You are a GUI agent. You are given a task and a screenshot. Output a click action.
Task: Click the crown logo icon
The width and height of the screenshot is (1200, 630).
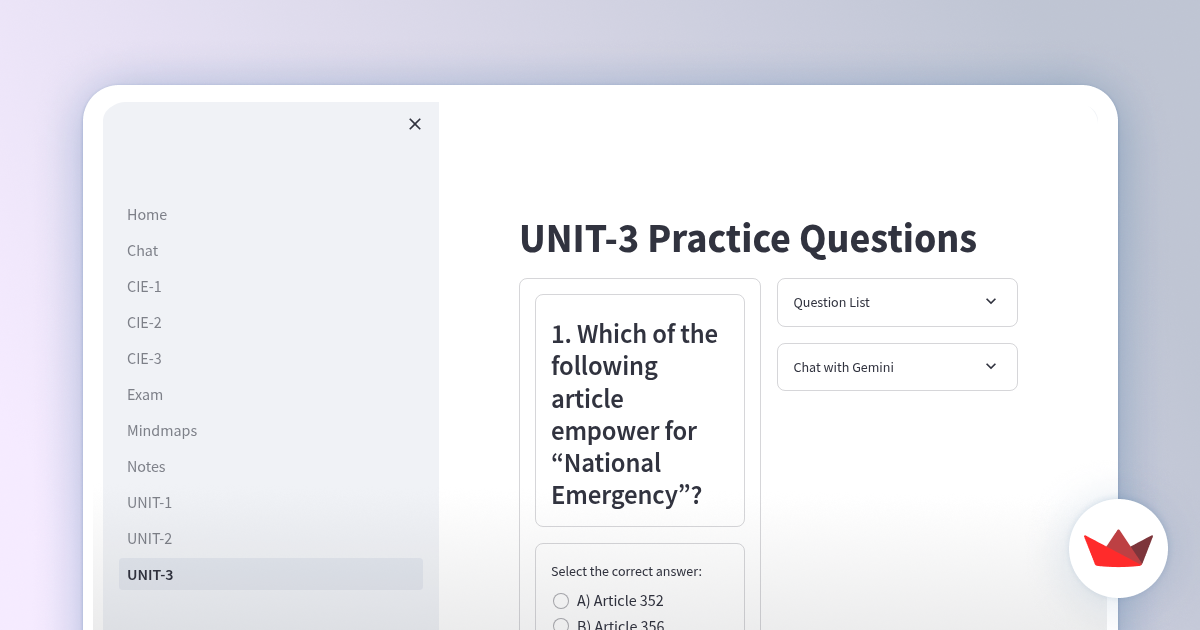coord(1118,548)
